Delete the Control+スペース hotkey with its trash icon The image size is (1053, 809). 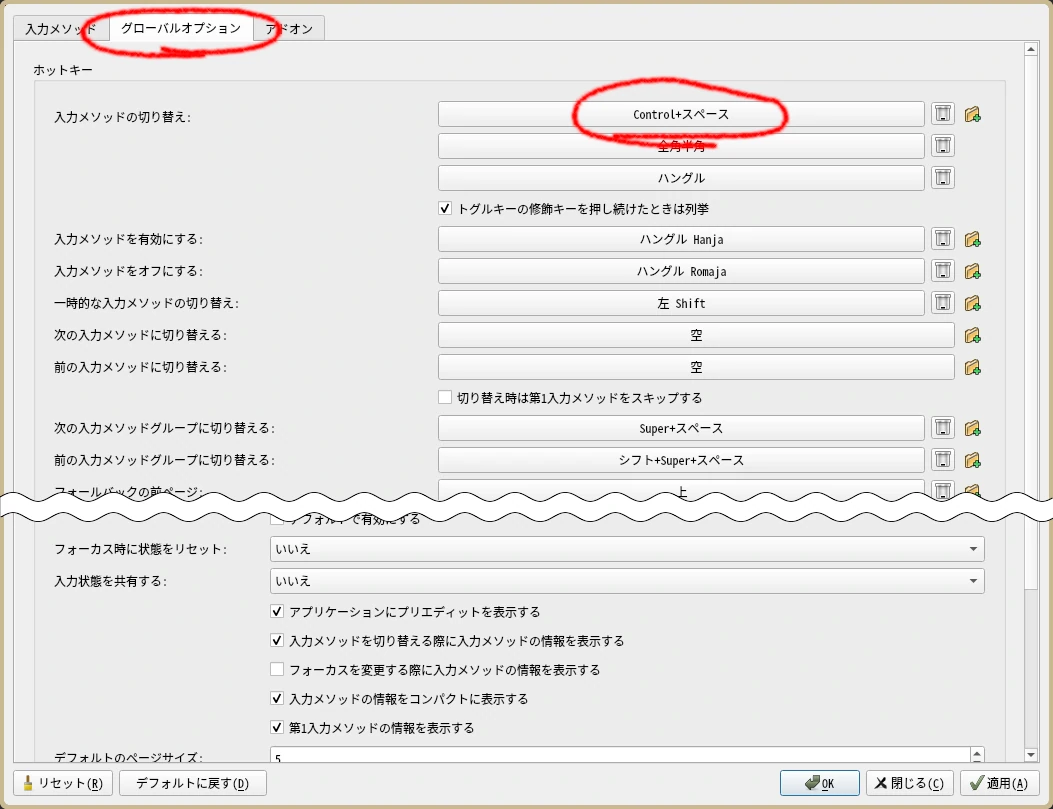click(x=942, y=114)
